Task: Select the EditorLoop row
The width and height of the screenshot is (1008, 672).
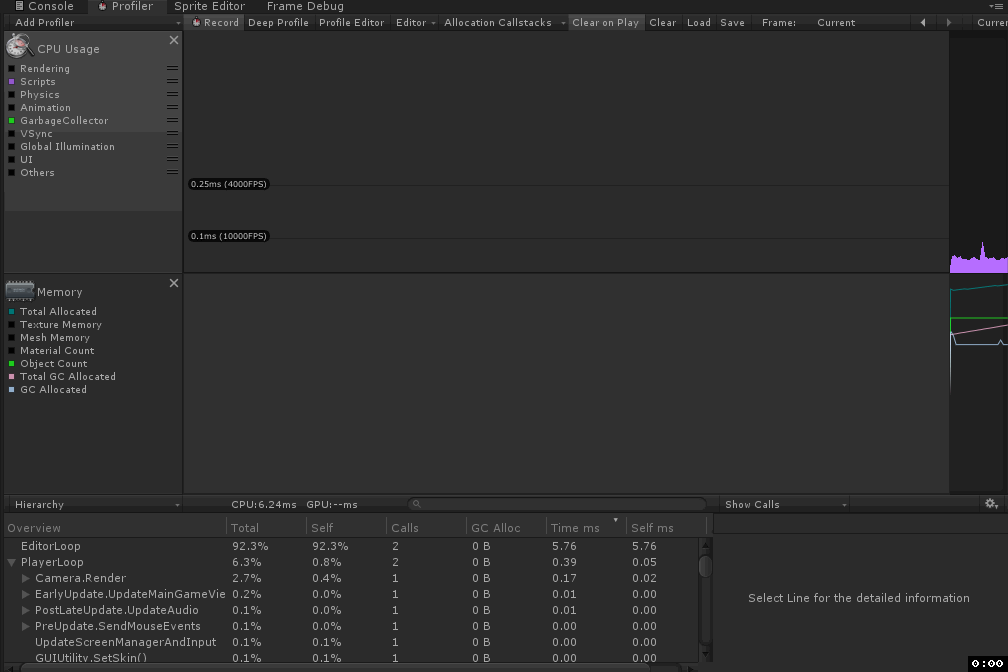Action: pyautogui.click(x=351, y=546)
